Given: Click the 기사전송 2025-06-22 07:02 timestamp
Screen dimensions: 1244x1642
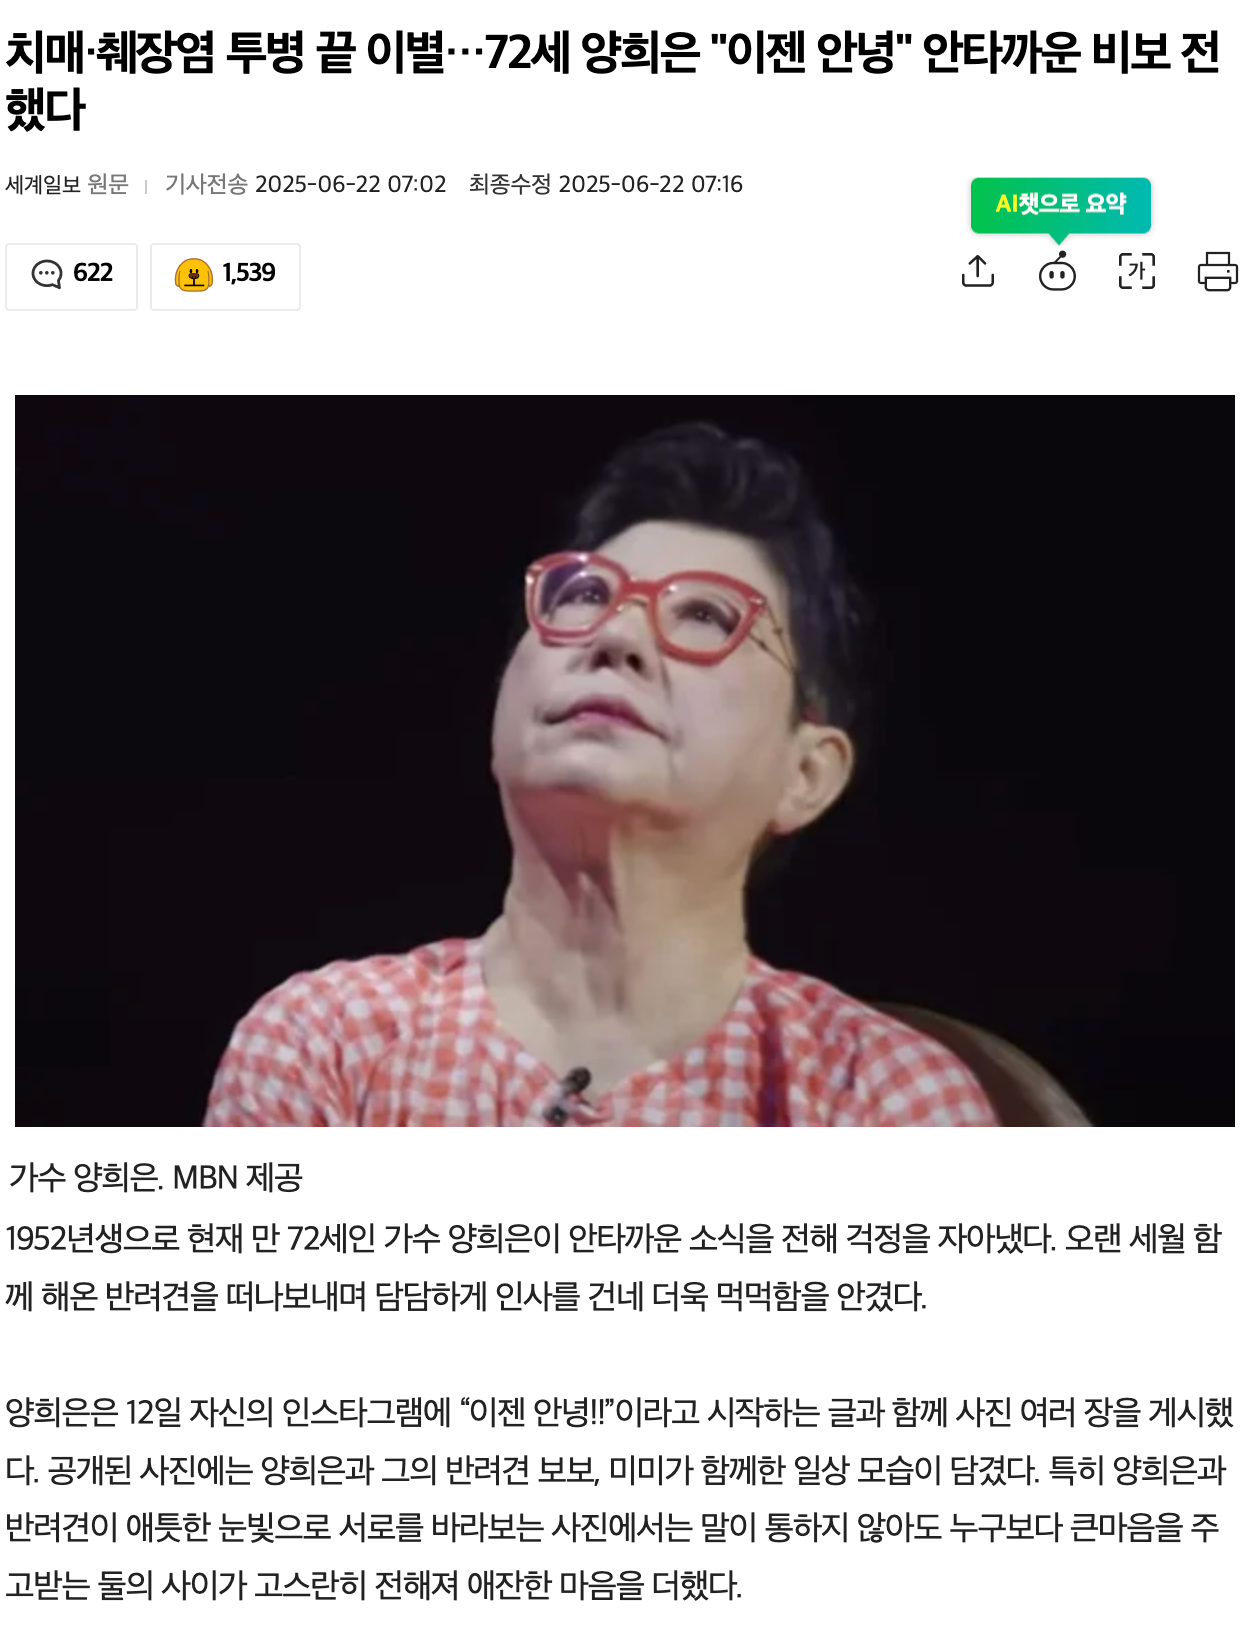Looking at the screenshot, I should [305, 184].
